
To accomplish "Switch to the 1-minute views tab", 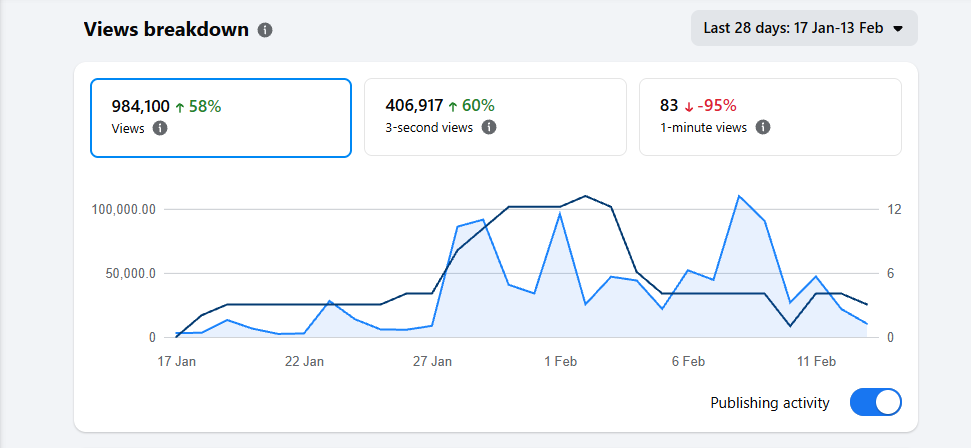I will tap(770, 118).
